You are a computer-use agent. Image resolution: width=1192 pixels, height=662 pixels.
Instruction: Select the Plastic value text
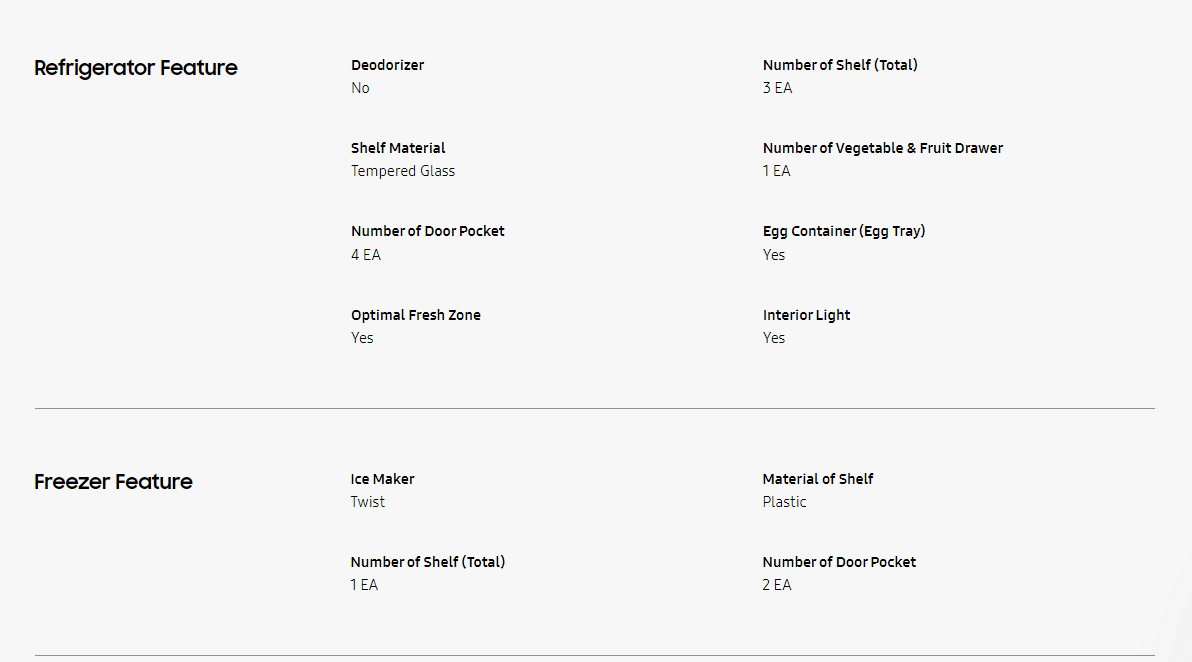point(784,502)
